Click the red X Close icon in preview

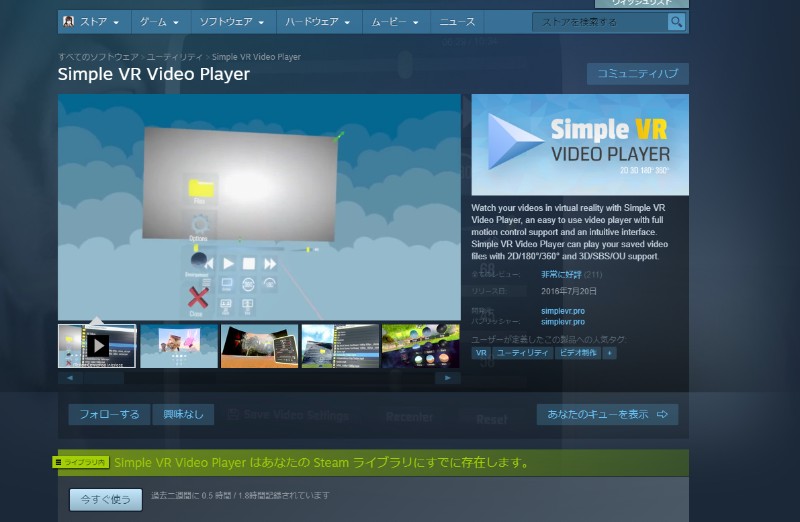click(x=198, y=298)
